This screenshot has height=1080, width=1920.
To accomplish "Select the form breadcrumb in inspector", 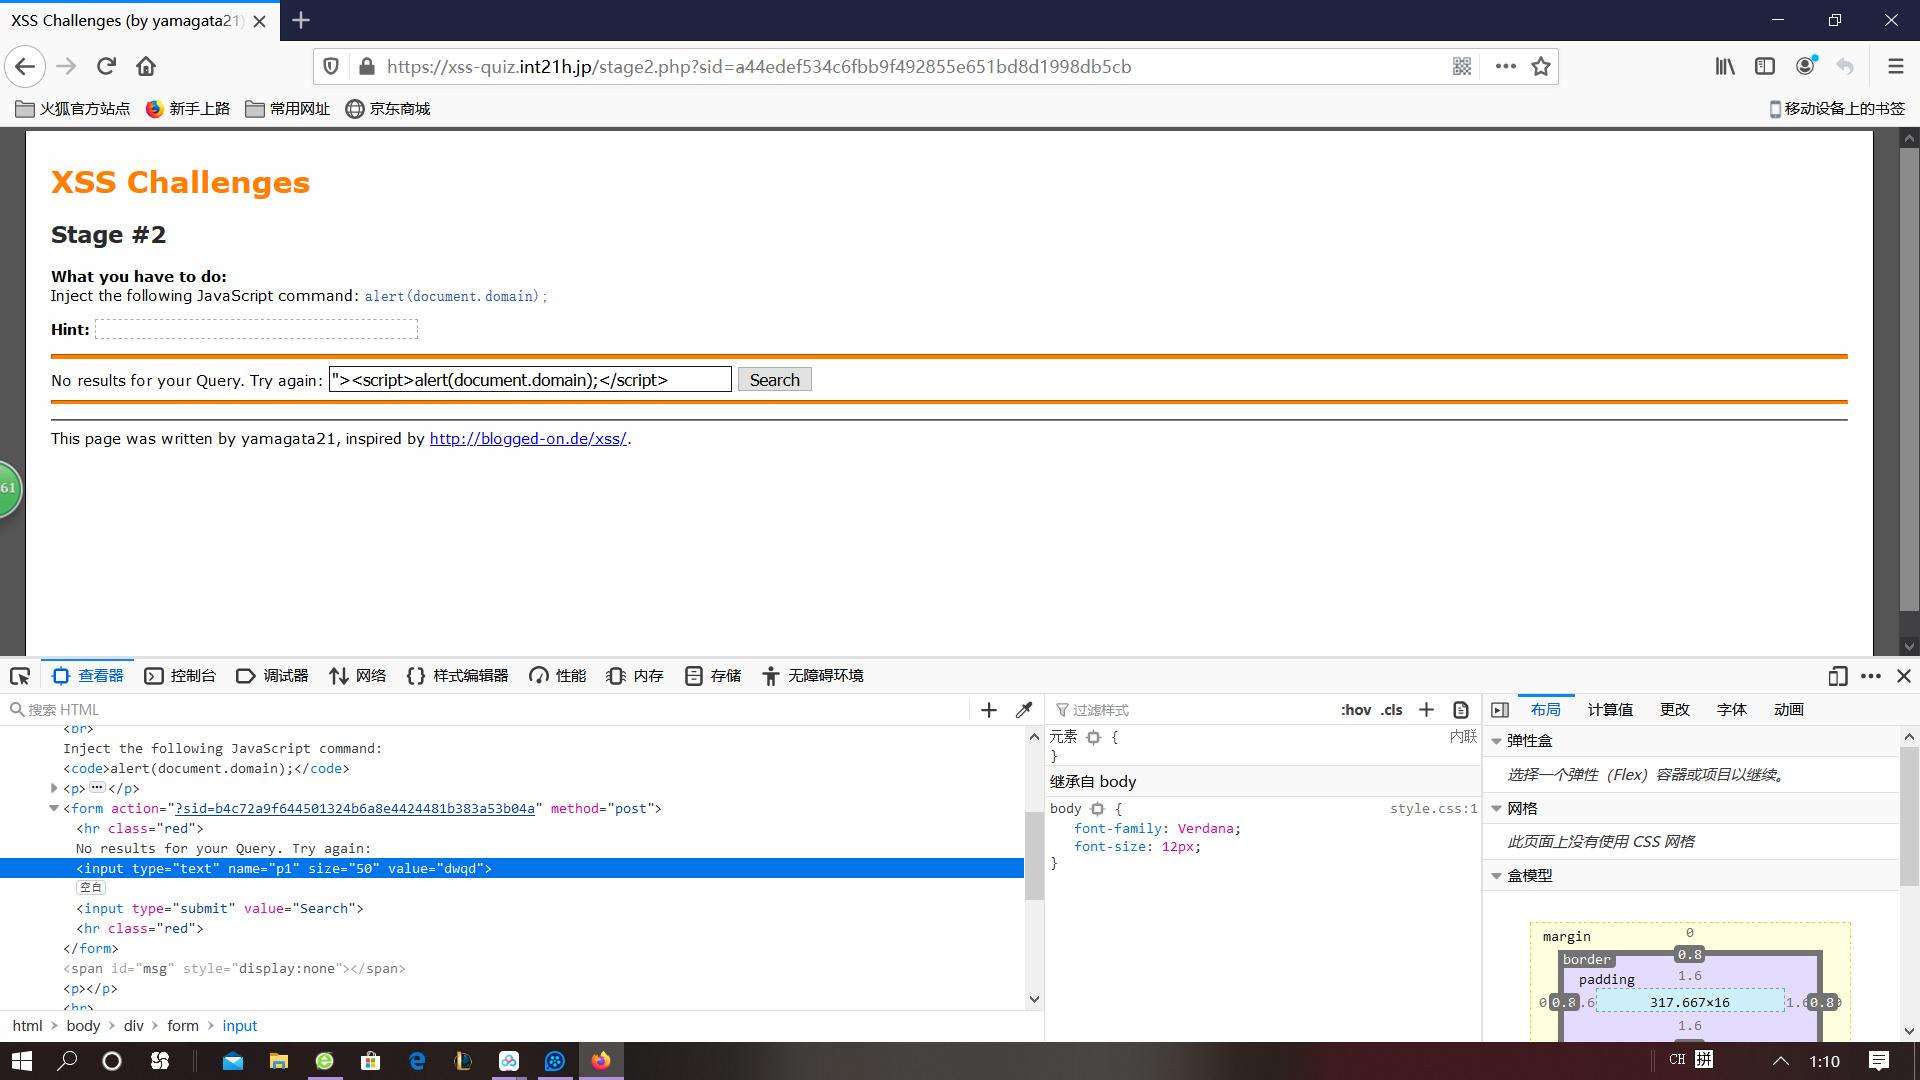I will coord(183,1026).
